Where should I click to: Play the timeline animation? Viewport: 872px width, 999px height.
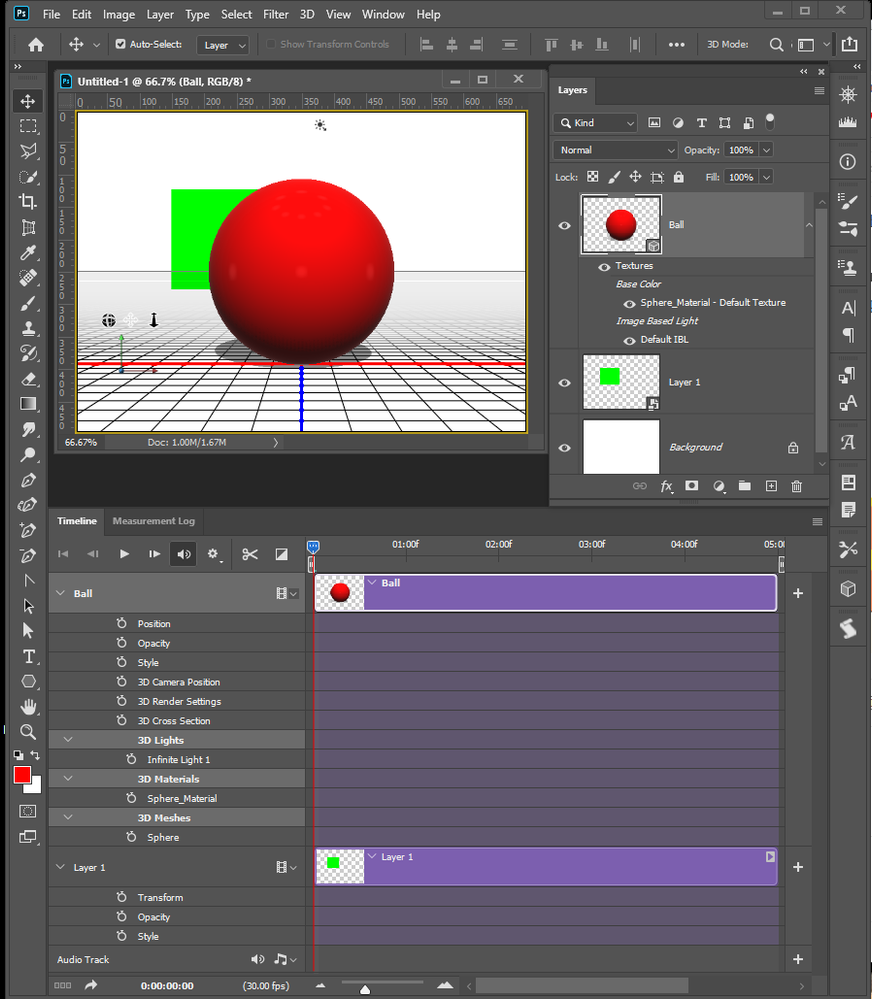point(123,553)
